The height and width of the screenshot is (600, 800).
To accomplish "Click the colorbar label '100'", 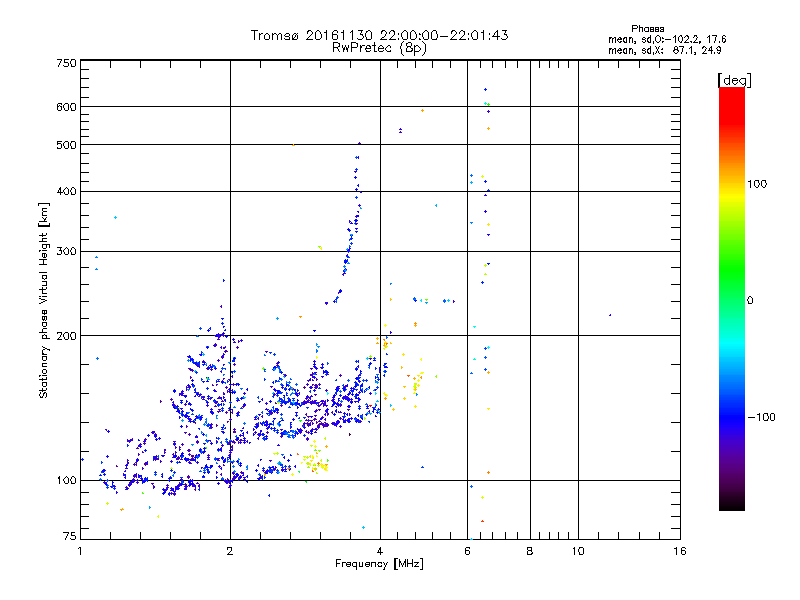I will coord(757,184).
